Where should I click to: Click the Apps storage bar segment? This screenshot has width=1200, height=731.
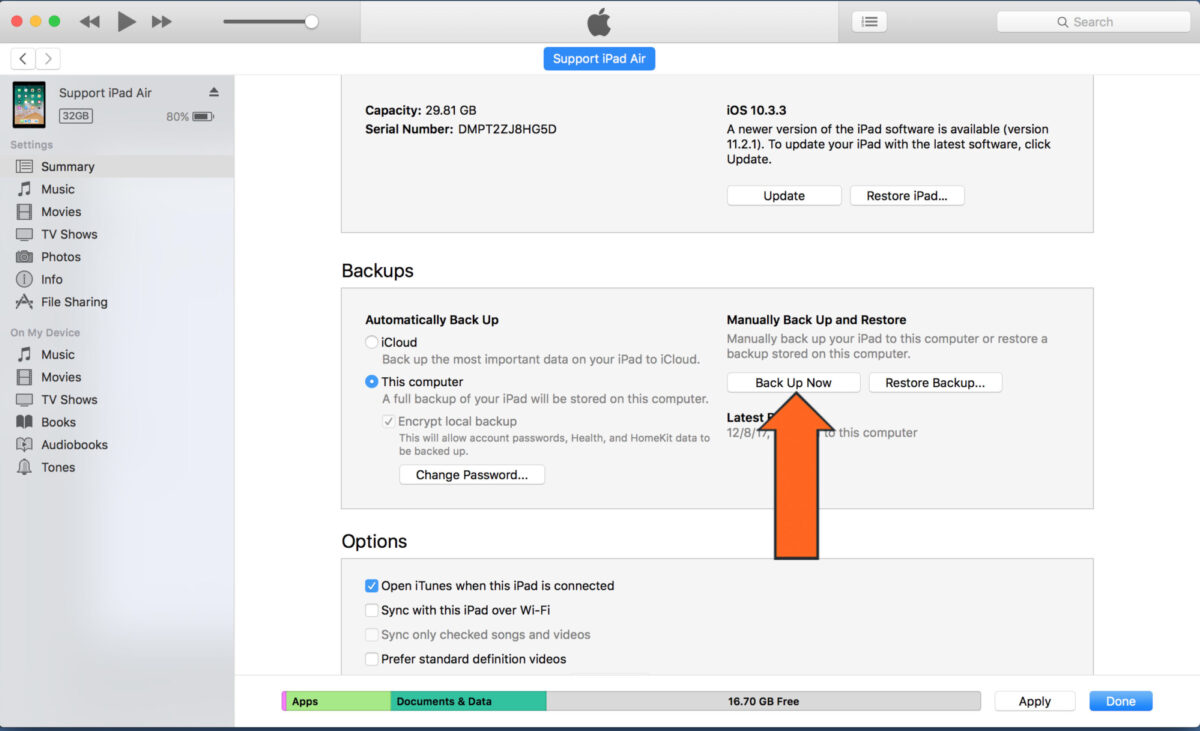click(x=338, y=701)
